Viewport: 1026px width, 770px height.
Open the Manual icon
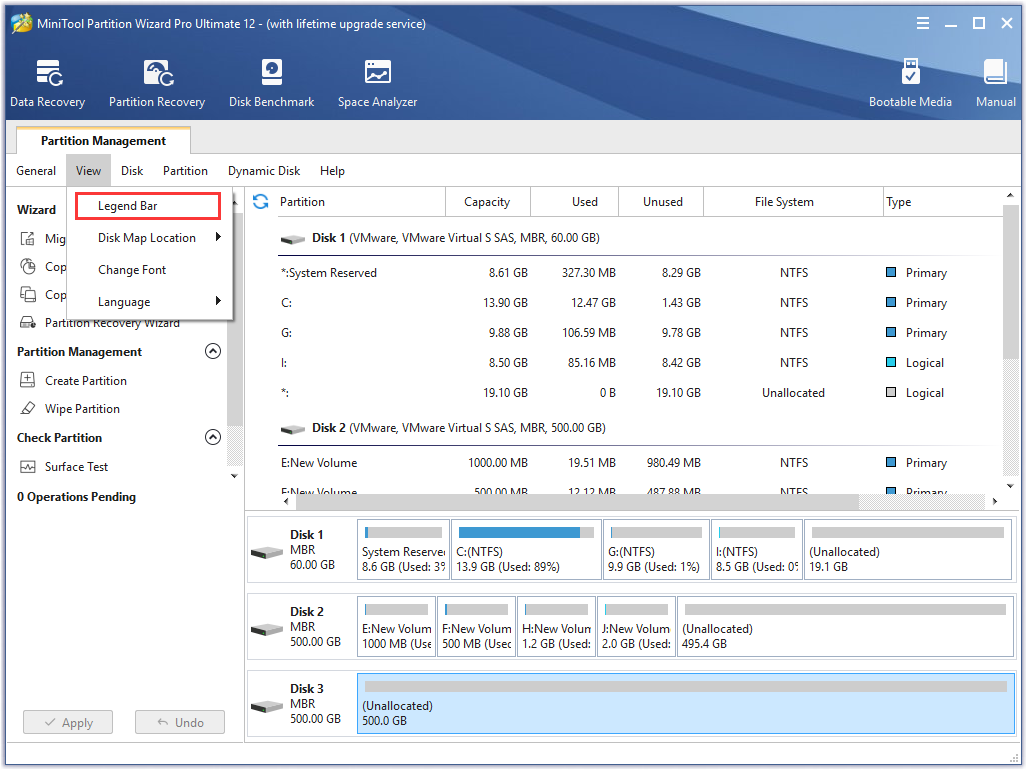tap(995, 84)
